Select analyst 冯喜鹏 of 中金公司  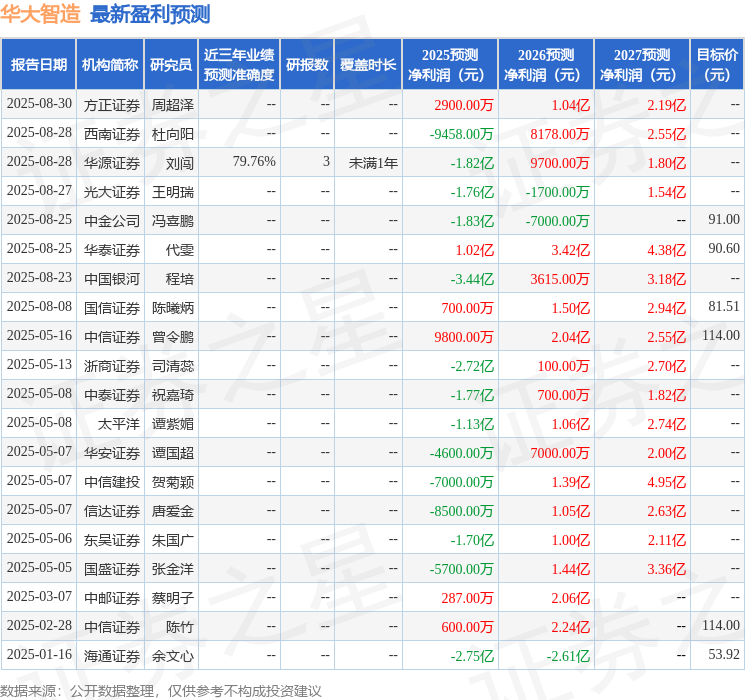172,220
